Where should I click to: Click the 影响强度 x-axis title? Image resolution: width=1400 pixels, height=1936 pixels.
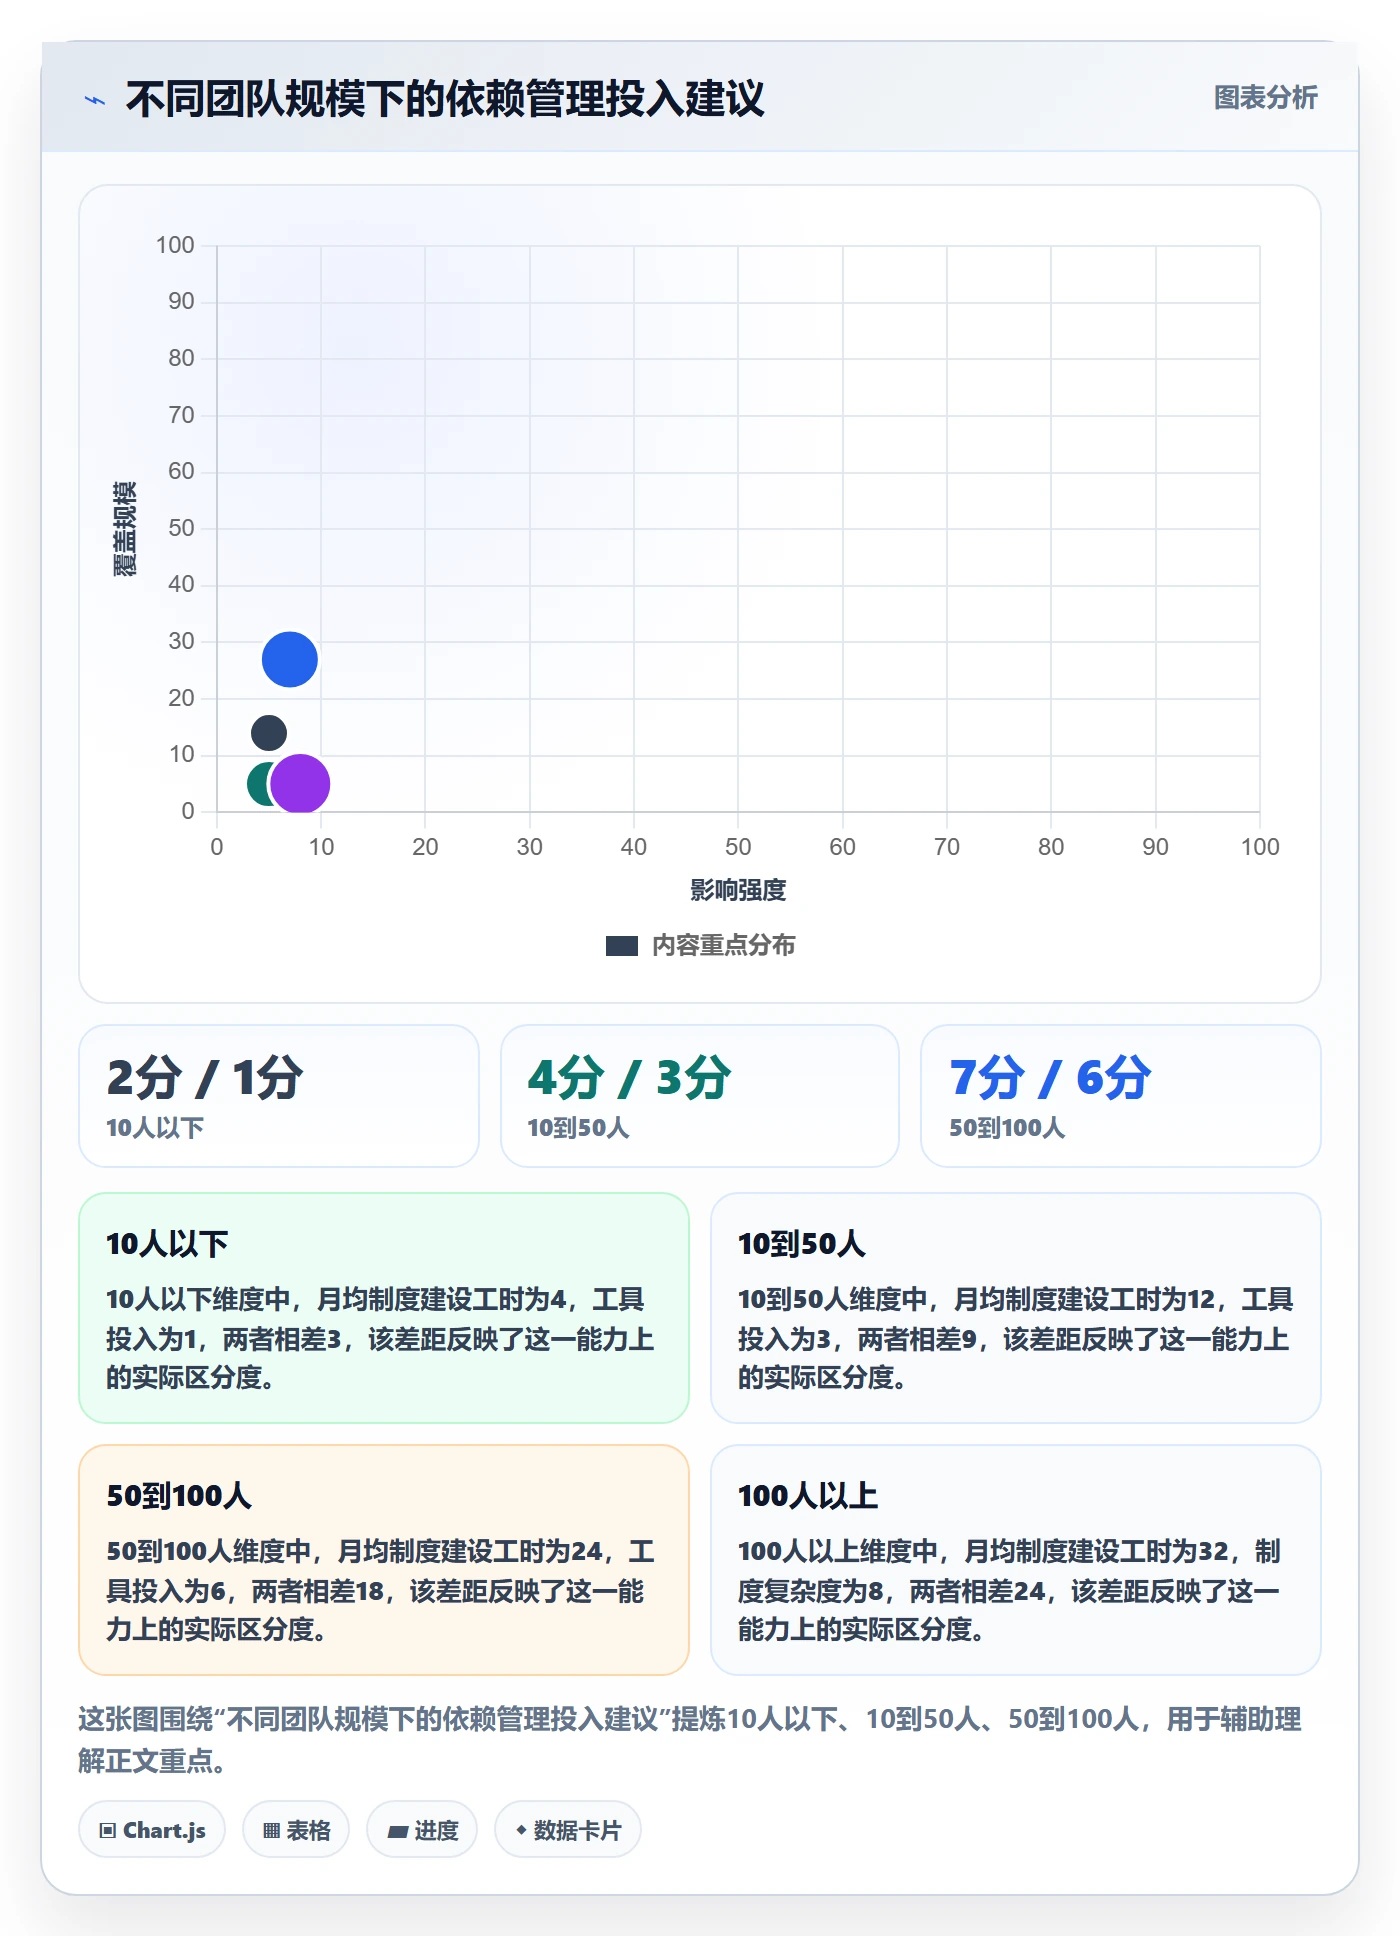click(738, 890)
